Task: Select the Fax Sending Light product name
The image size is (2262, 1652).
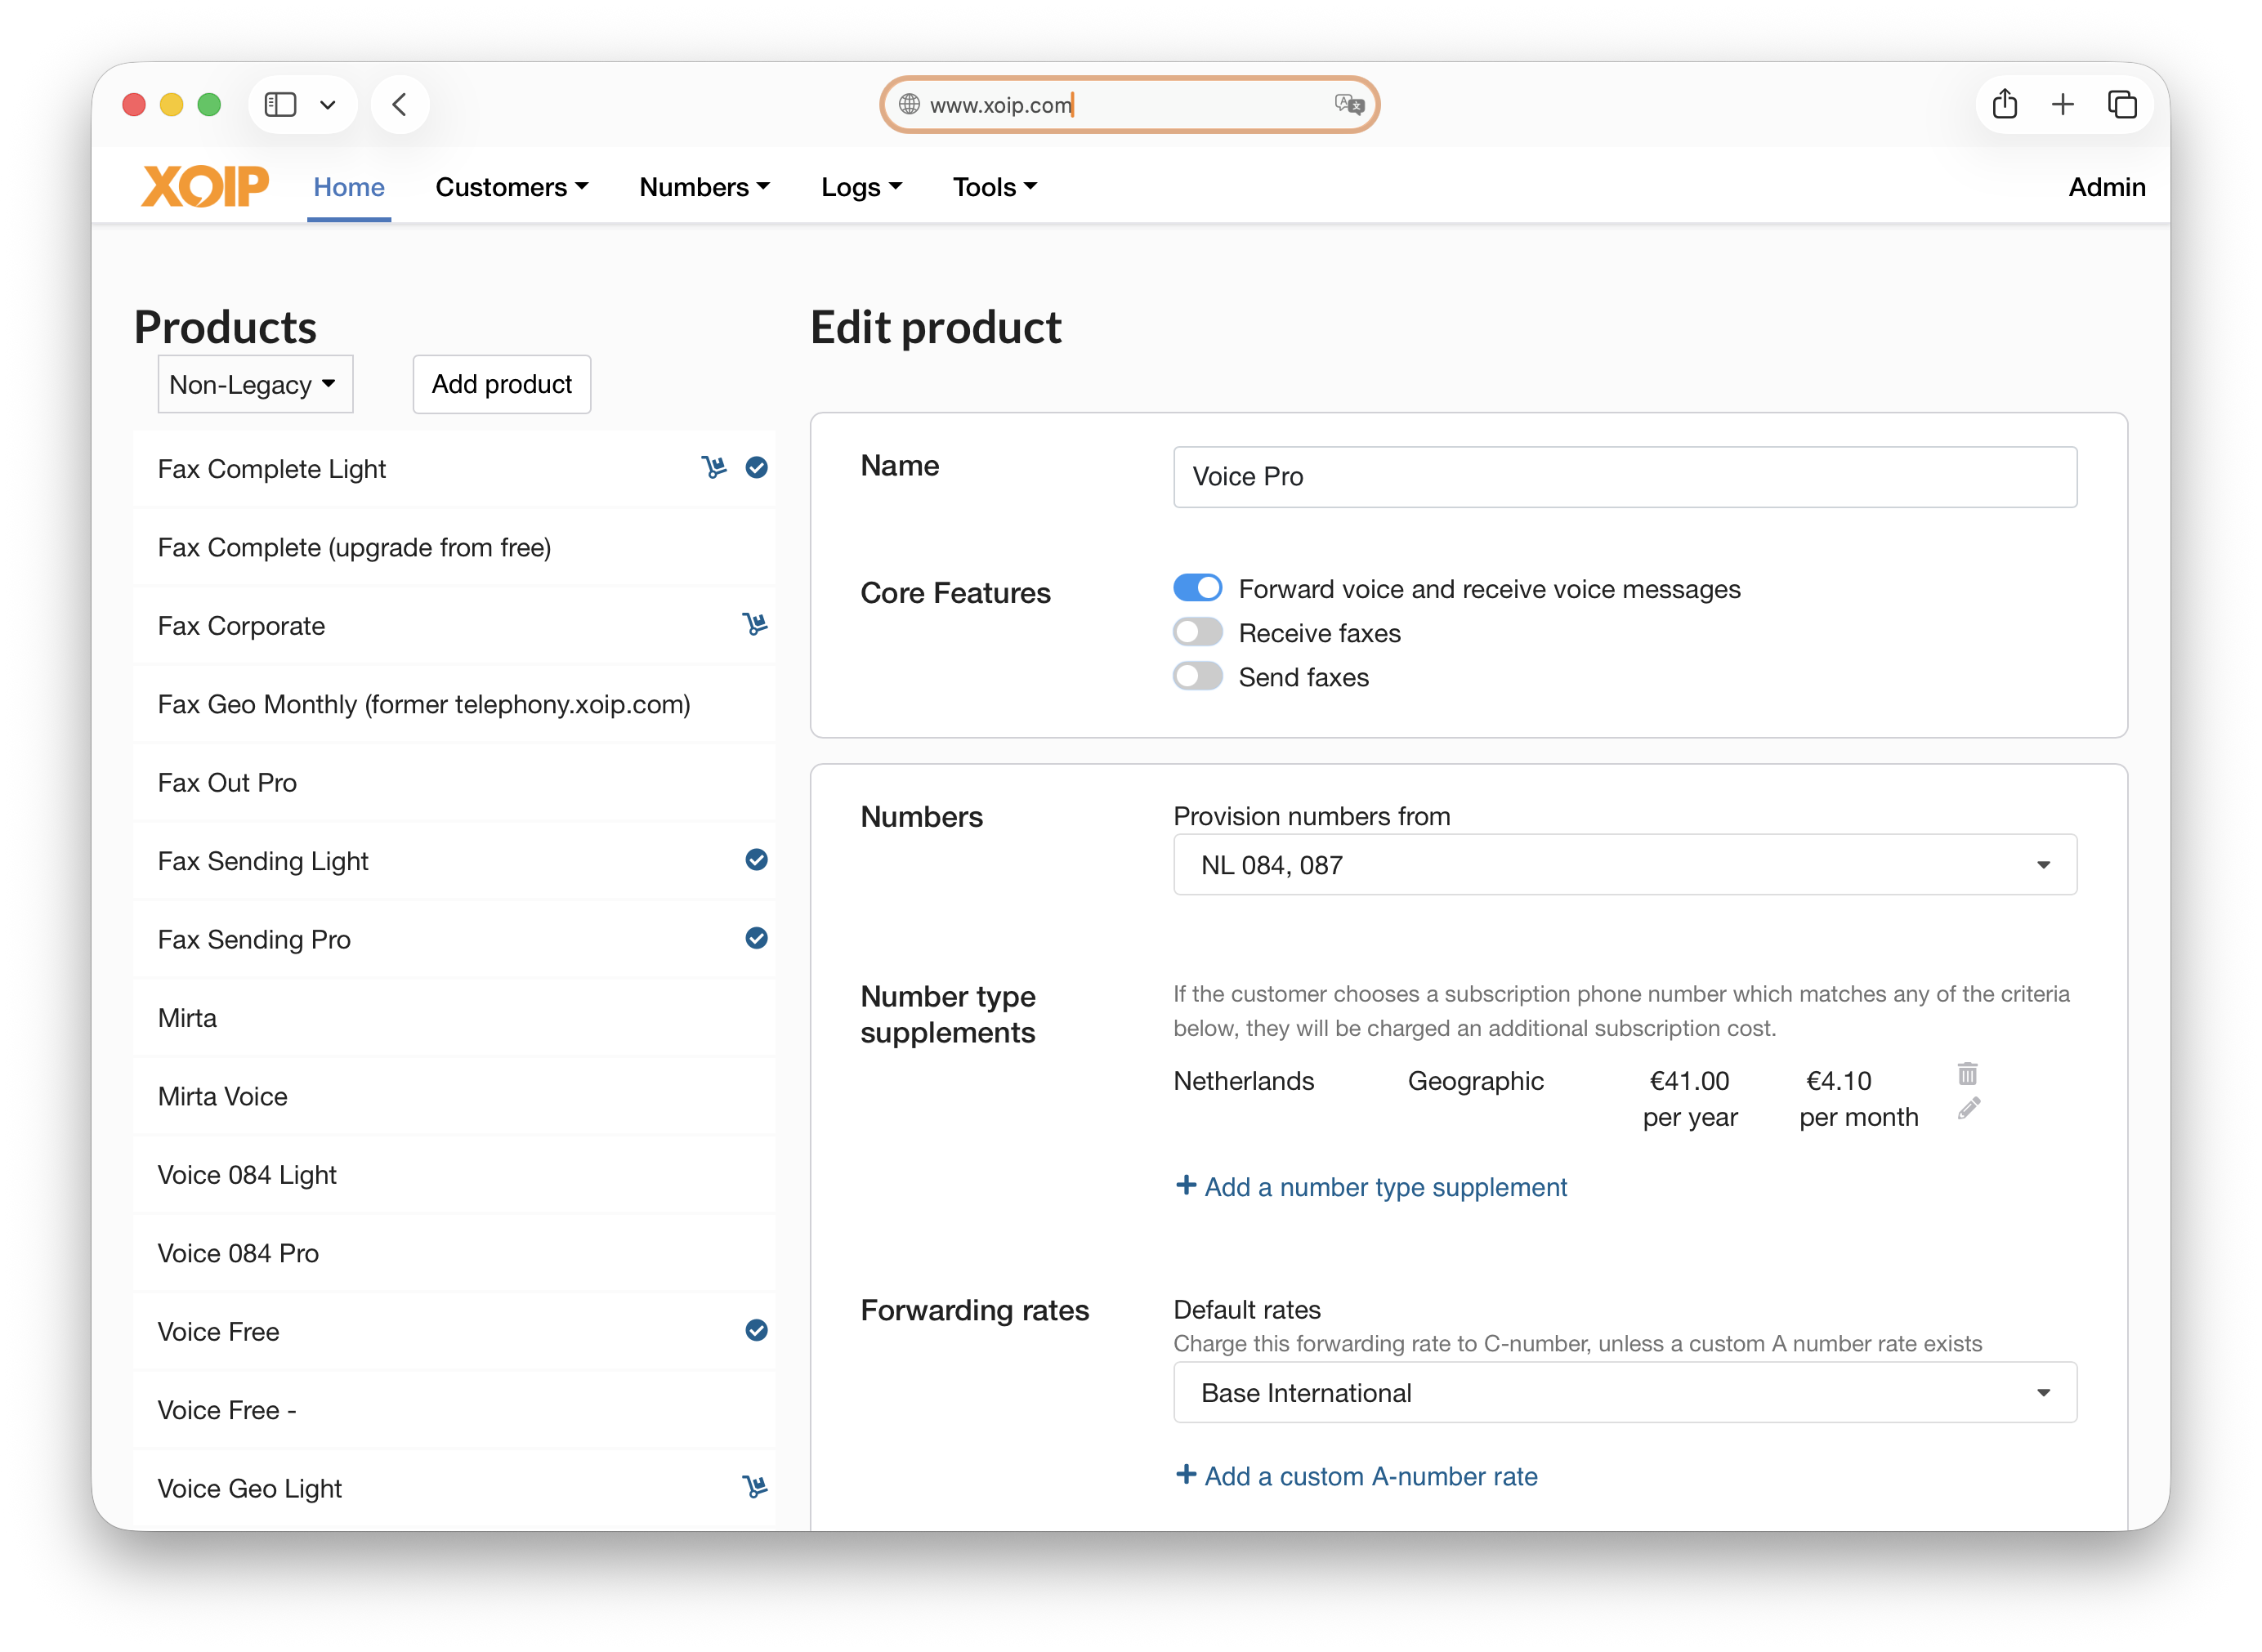Action: click(263, 861)
